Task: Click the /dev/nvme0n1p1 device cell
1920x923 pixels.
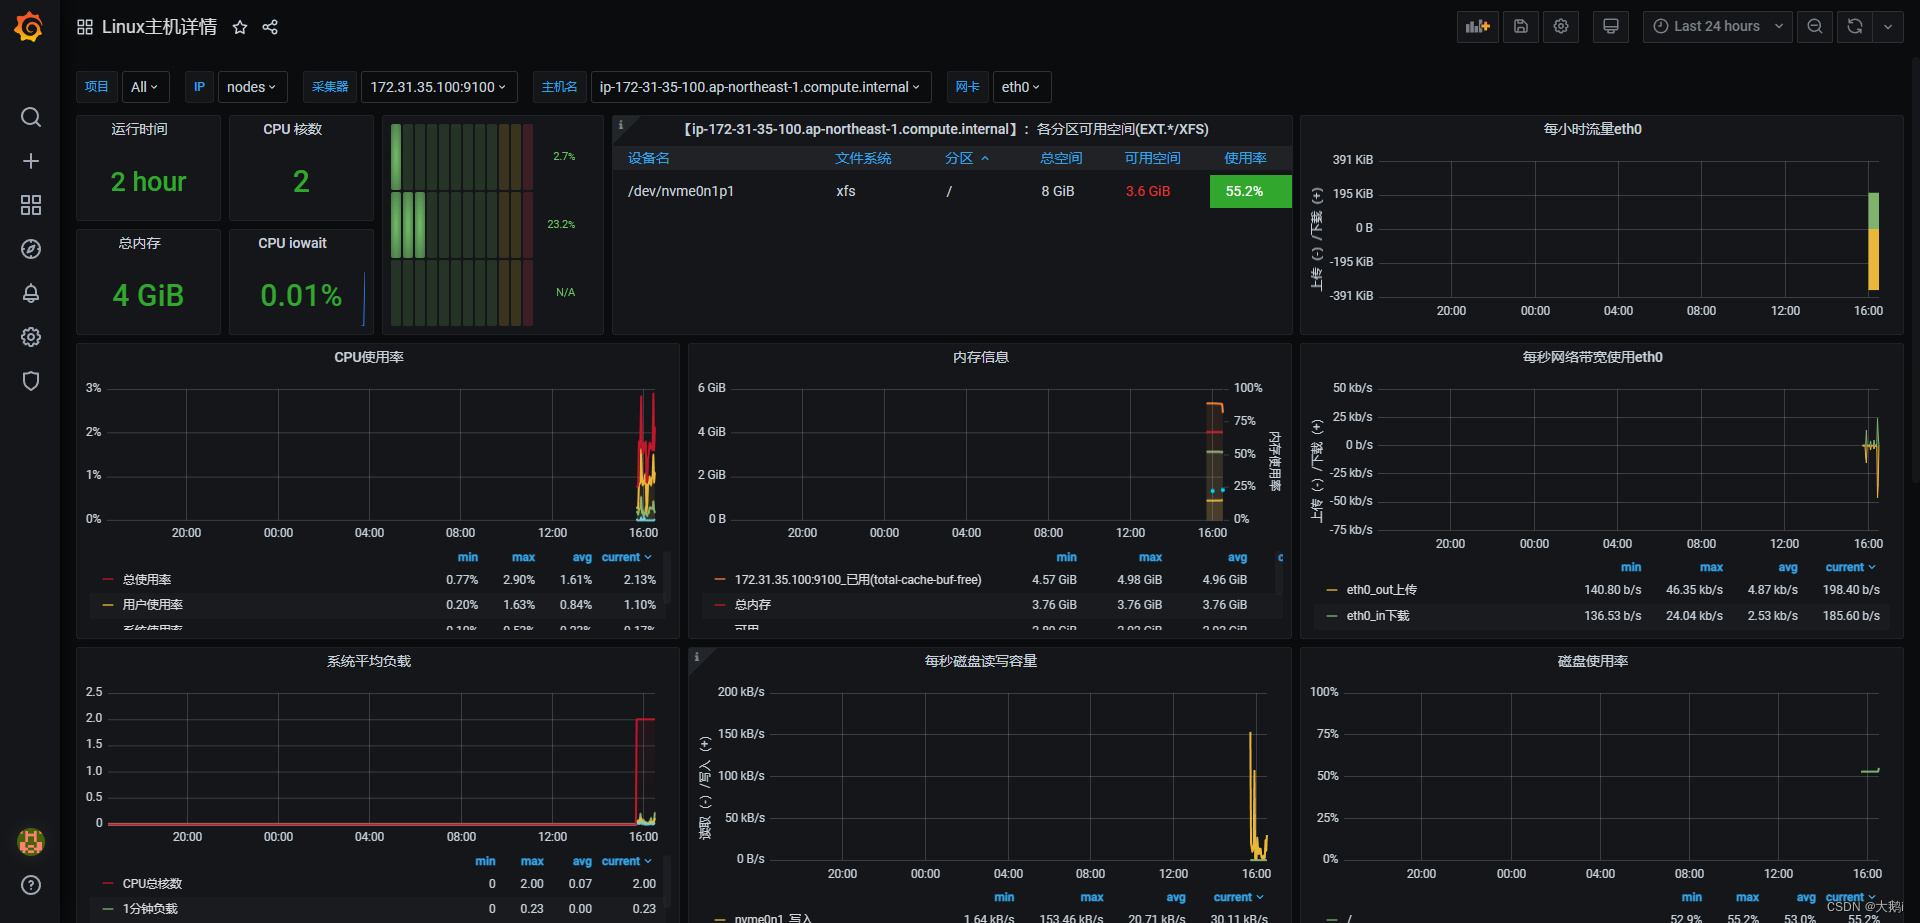Action: tap(681, 191)
